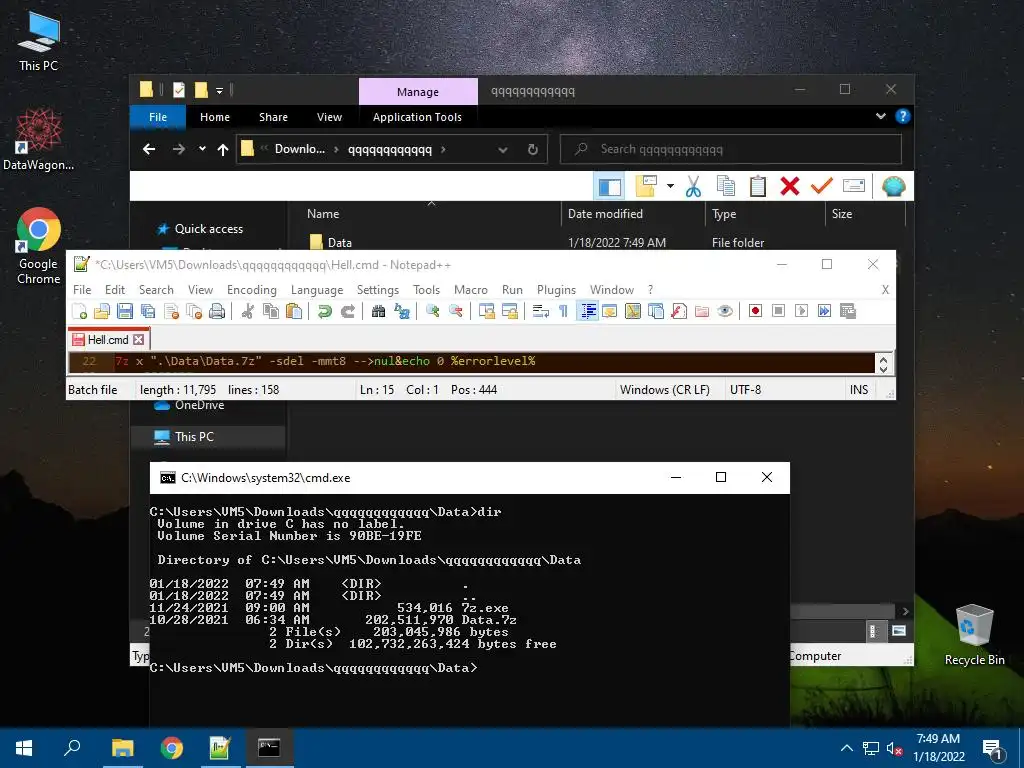Close the Hell.cmd tab

pyautogui.click(x=138, y=340)
